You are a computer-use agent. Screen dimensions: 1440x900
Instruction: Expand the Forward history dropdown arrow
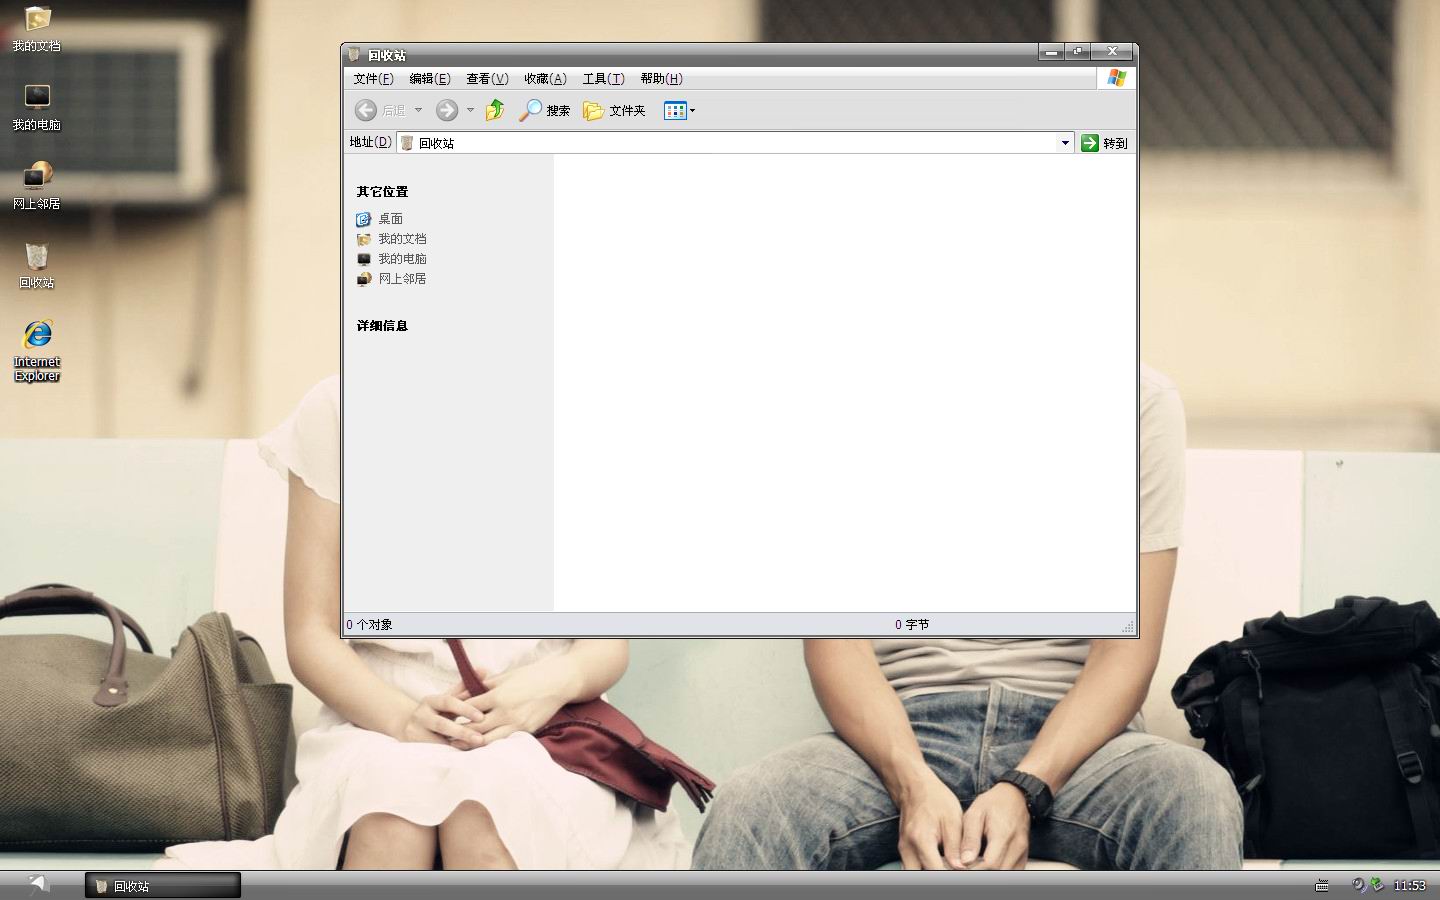click(x=470, y=110)
